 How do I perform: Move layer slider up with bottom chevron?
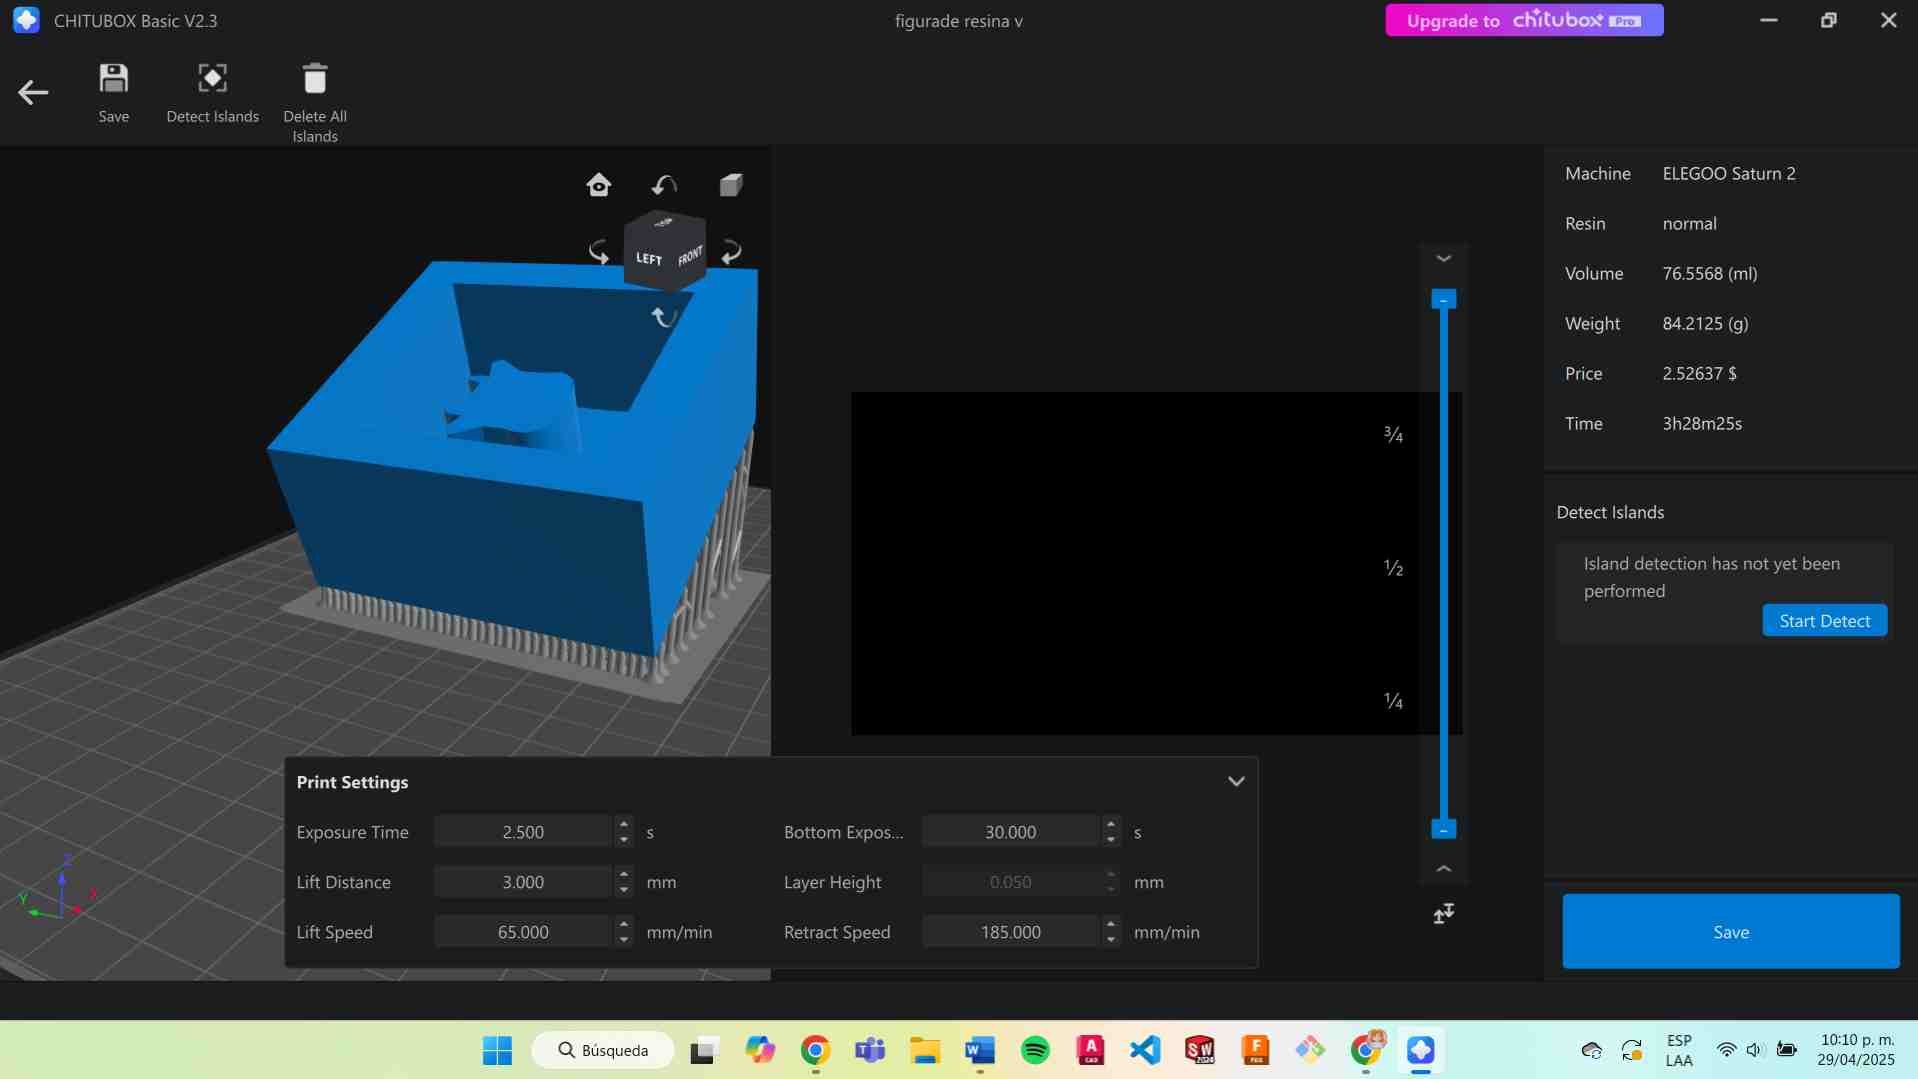pyautogui.click(x=1444, y=869)
